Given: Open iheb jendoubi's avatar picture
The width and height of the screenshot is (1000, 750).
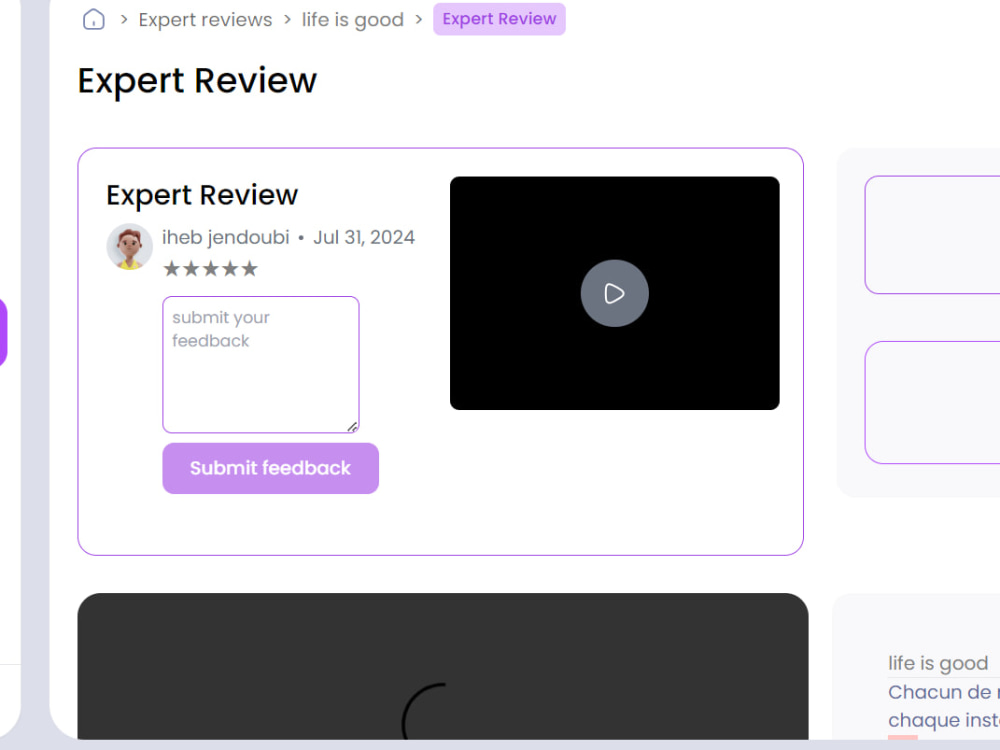Looking at the screenshot, I should click(x=129, y=246).
